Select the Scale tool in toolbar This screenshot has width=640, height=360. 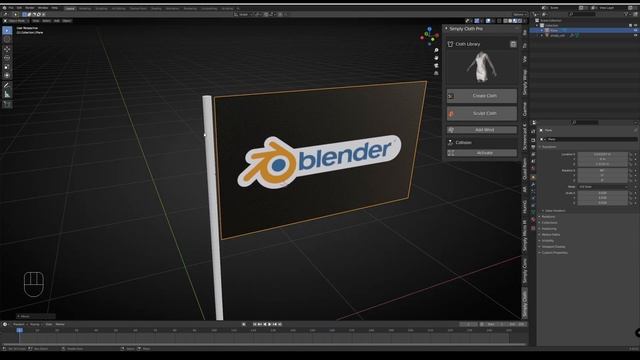coord(7,67)
